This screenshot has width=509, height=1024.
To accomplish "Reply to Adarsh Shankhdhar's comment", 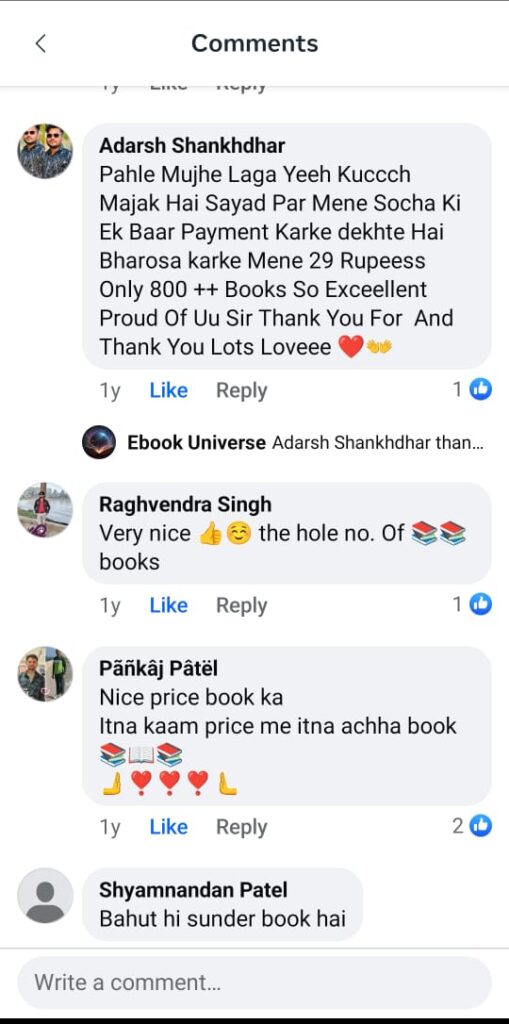I will click(242, 391).
